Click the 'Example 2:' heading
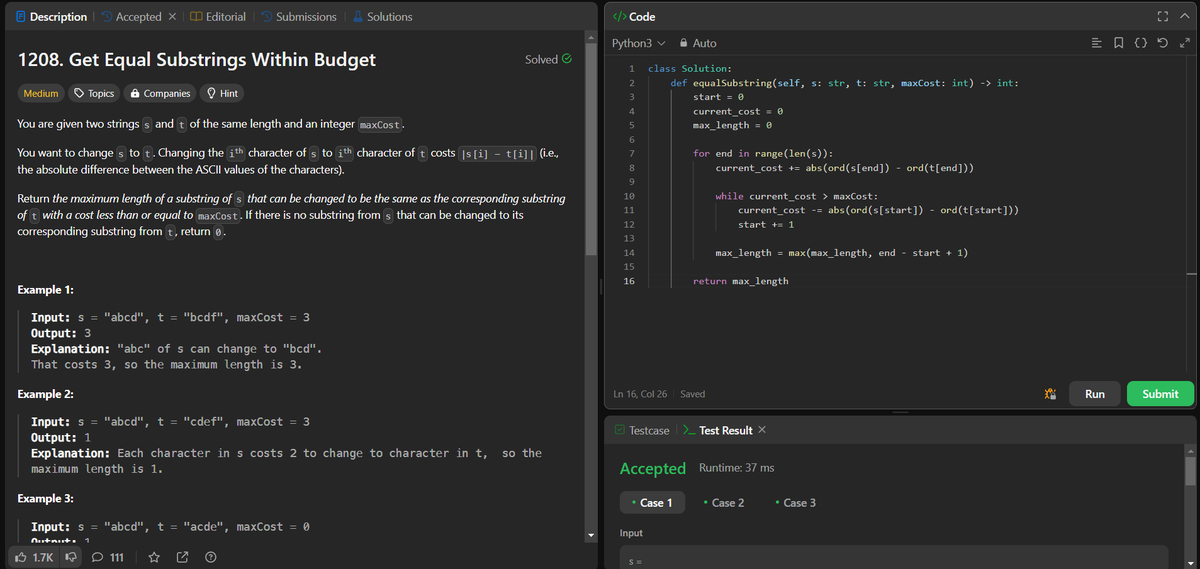 pos(46,394)
